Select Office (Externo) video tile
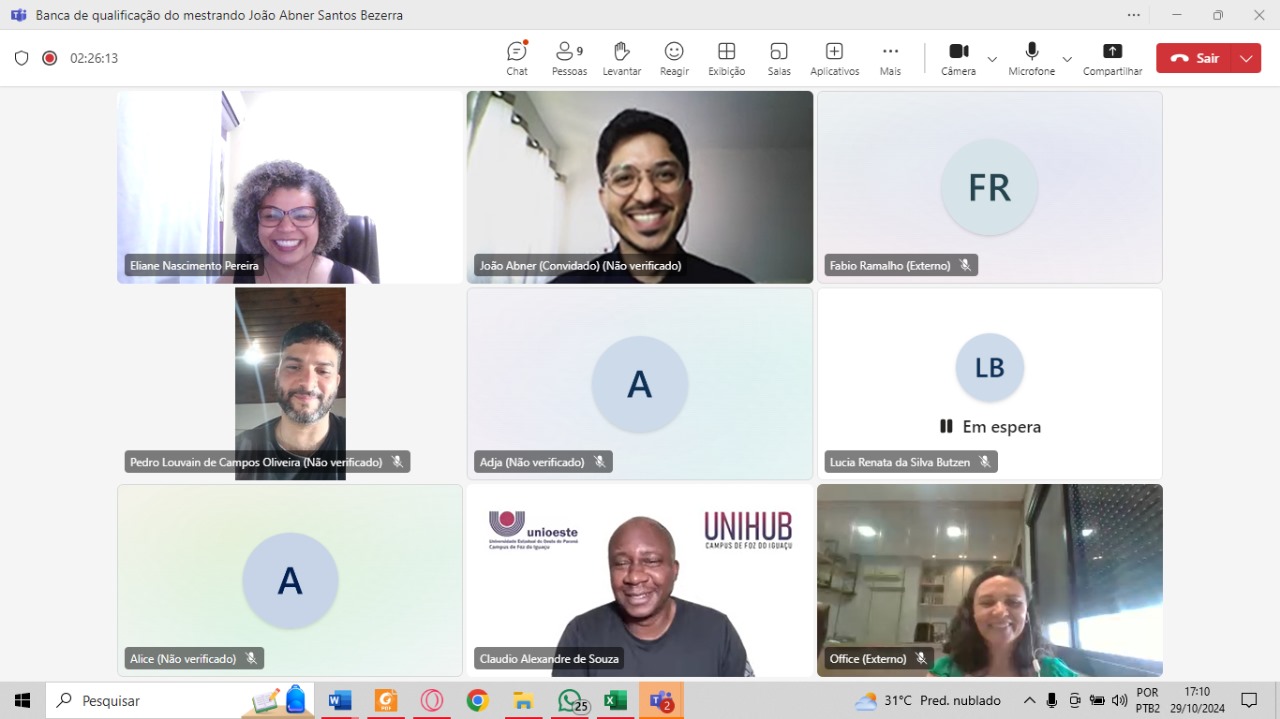 coord(990,580)
